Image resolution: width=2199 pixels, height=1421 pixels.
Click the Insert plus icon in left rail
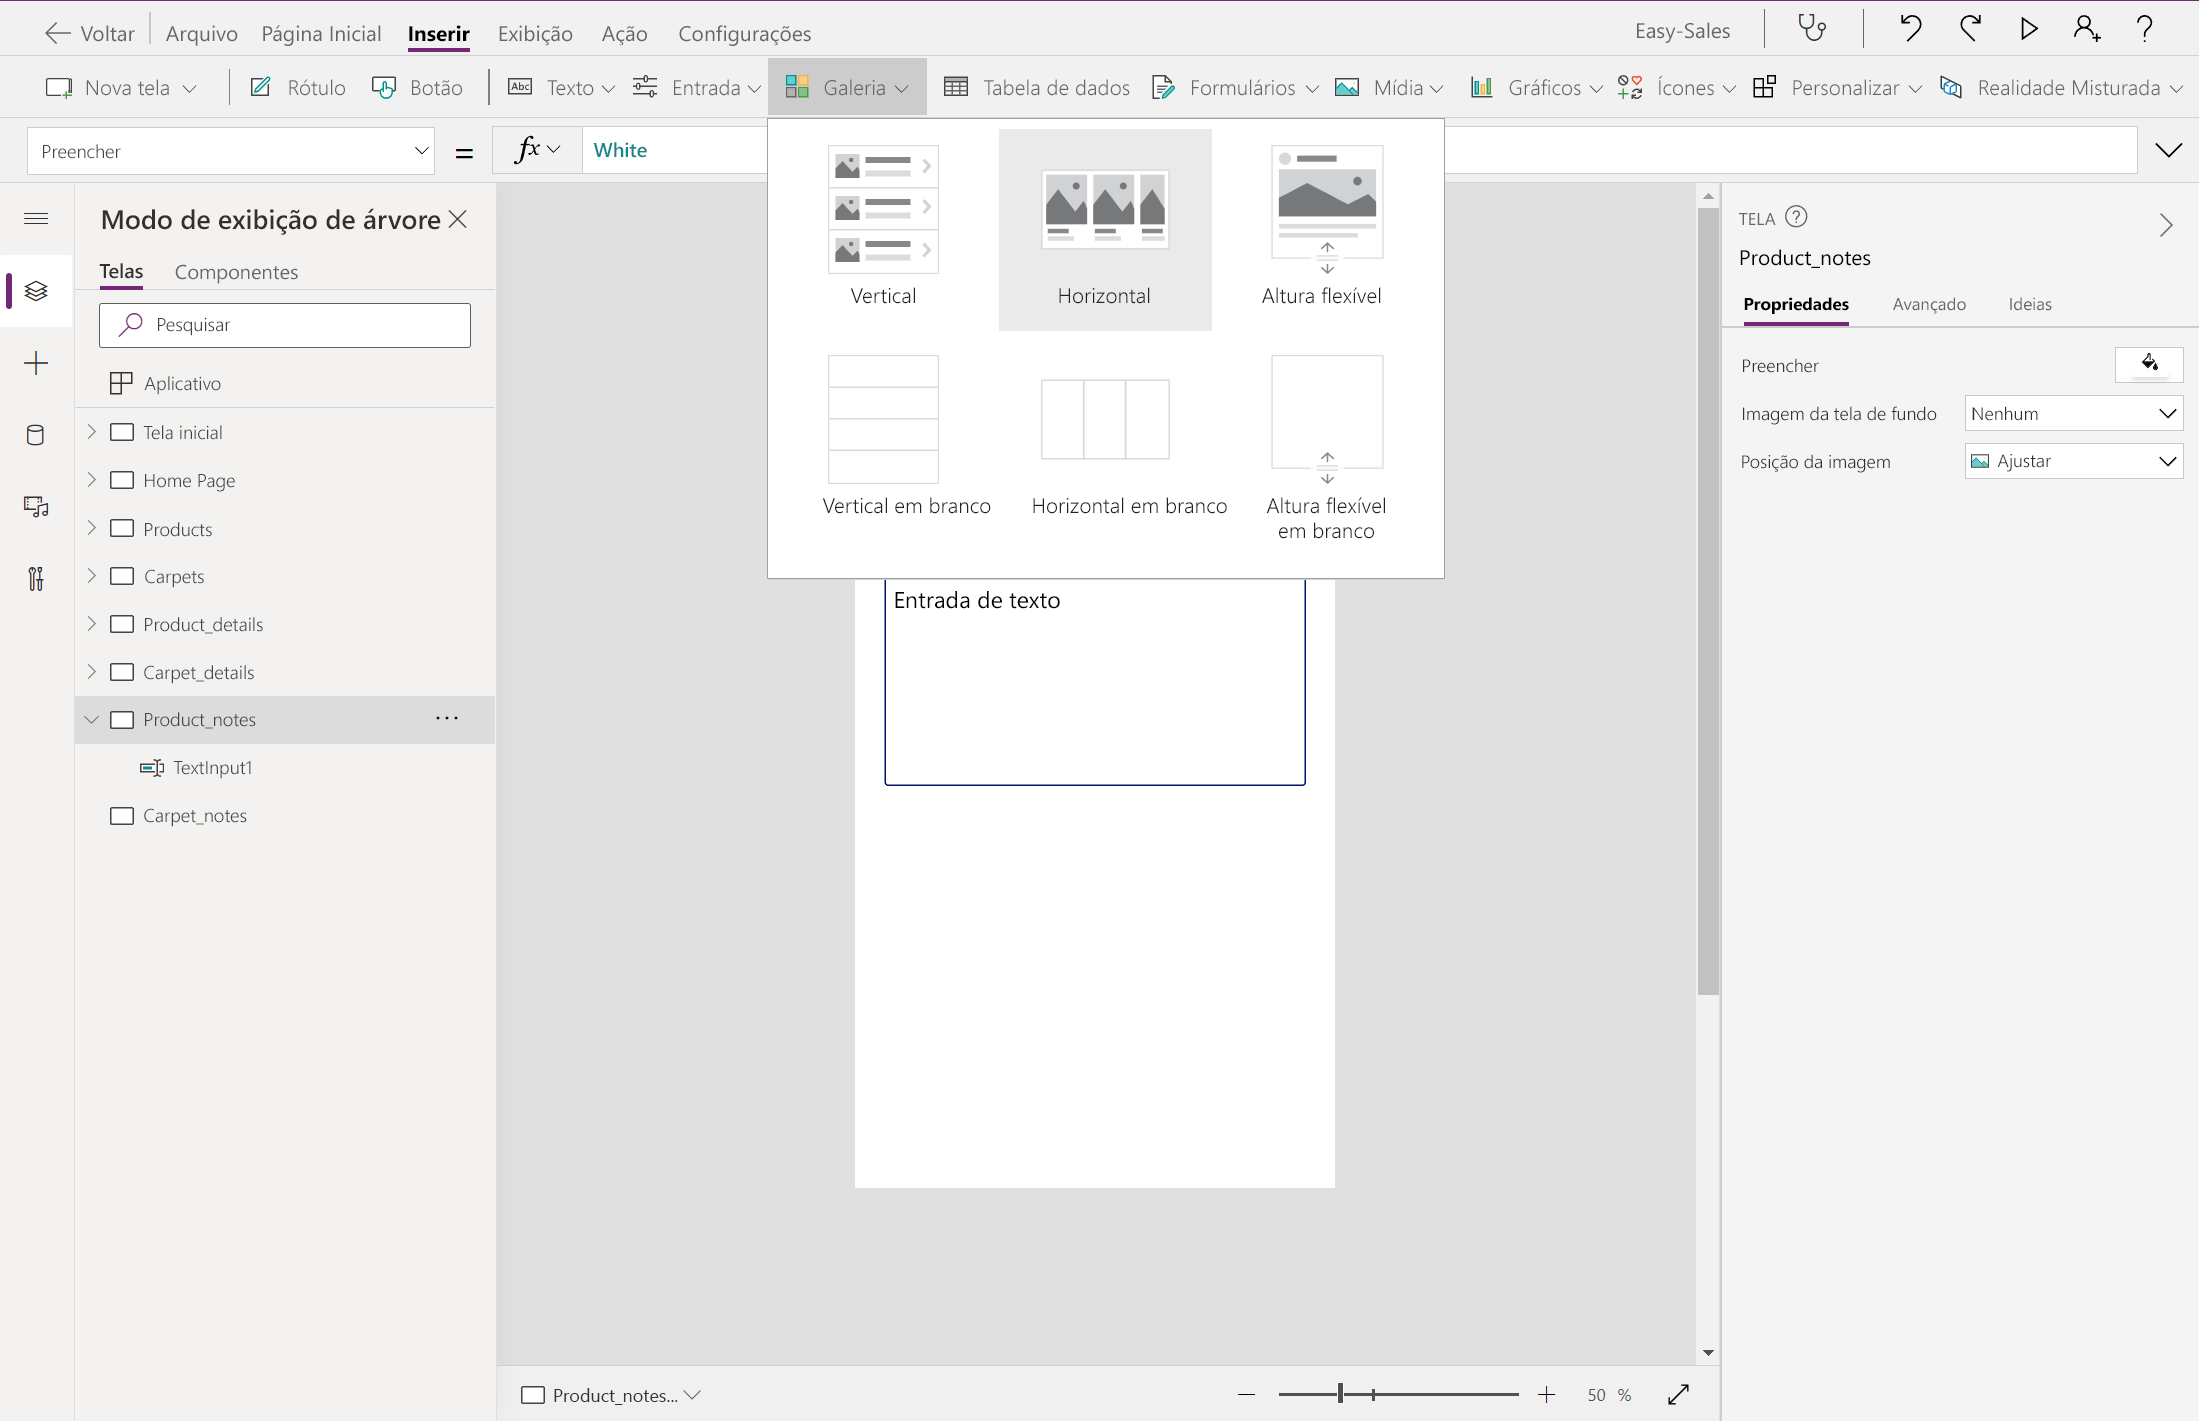[x=36, y=363]
